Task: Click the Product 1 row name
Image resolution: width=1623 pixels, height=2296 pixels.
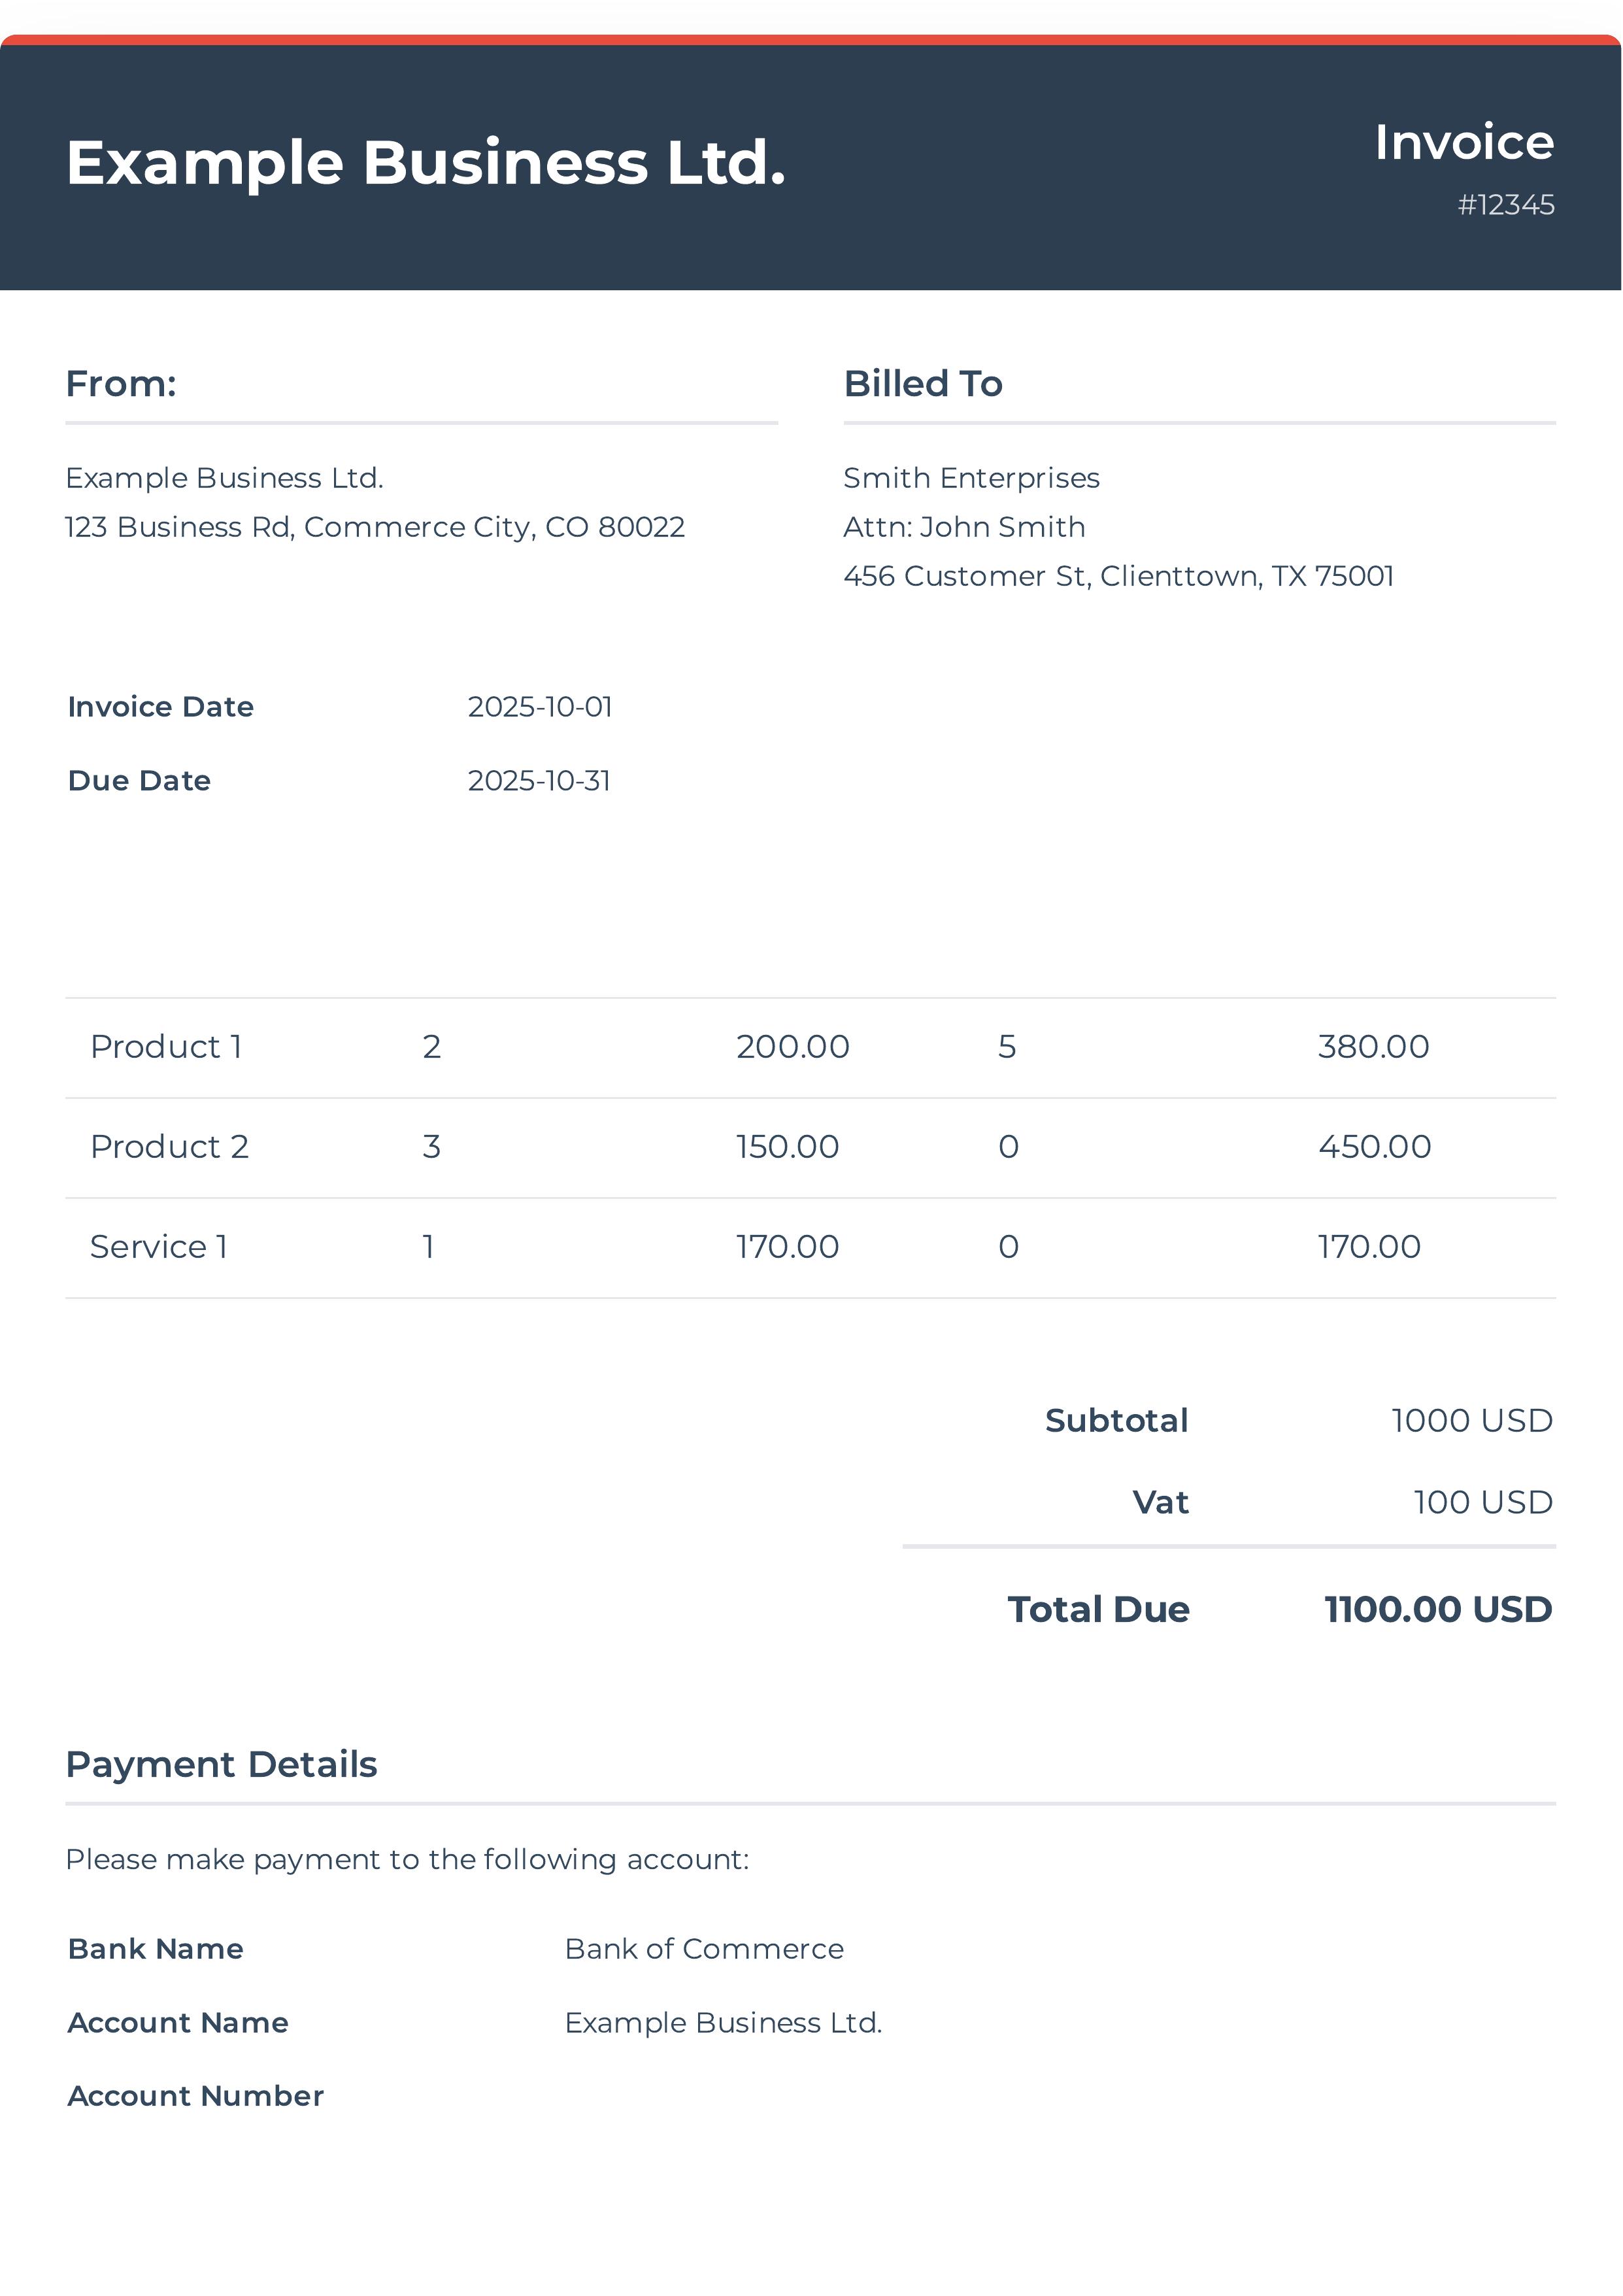Action: tap(166, 1047)
